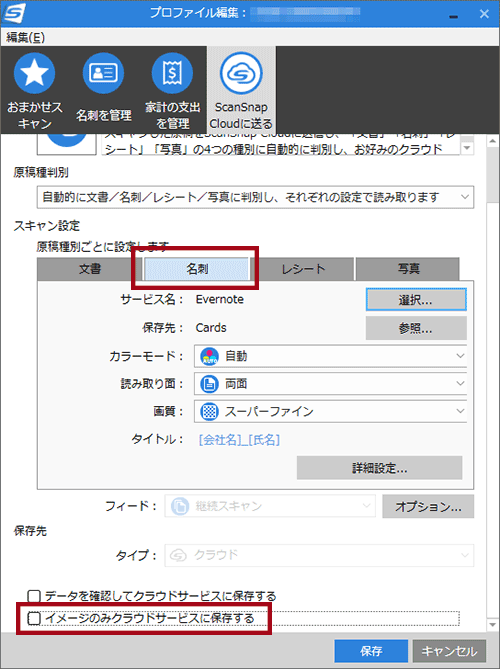500x669 pixels.
Task: Open the 編集(E) menu
Action: pos(26,38)
